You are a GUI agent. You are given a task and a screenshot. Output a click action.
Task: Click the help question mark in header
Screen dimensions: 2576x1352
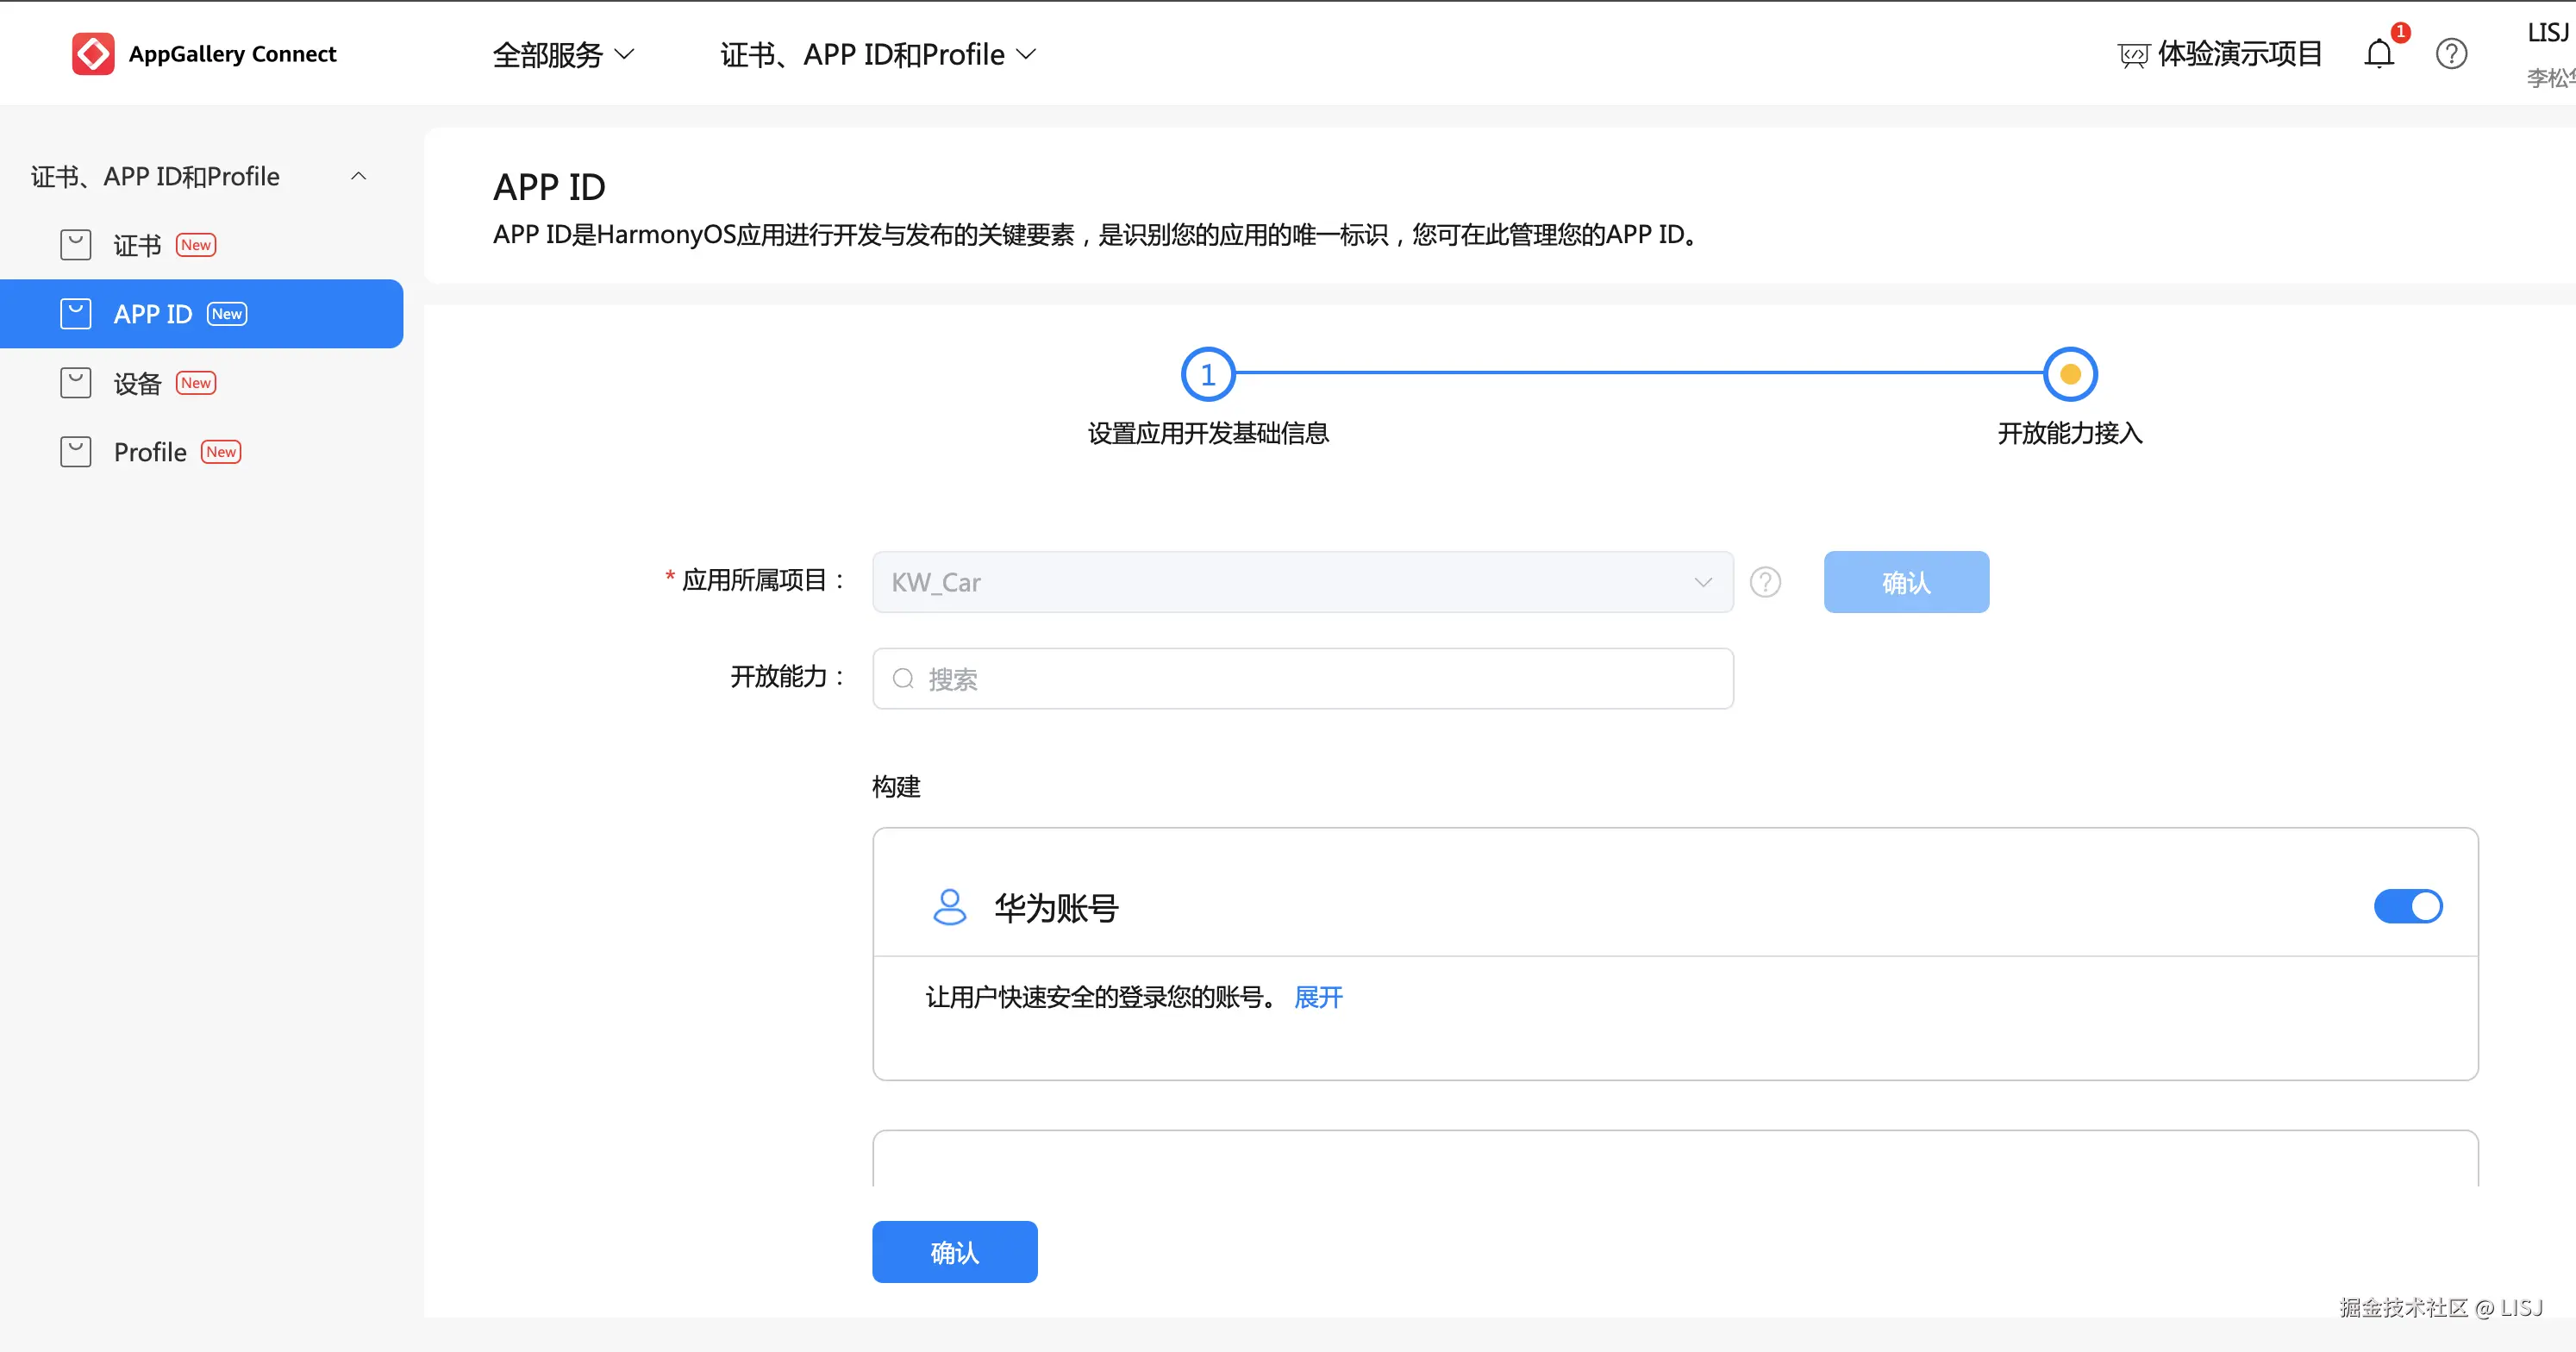click(x=2451, y=54)
